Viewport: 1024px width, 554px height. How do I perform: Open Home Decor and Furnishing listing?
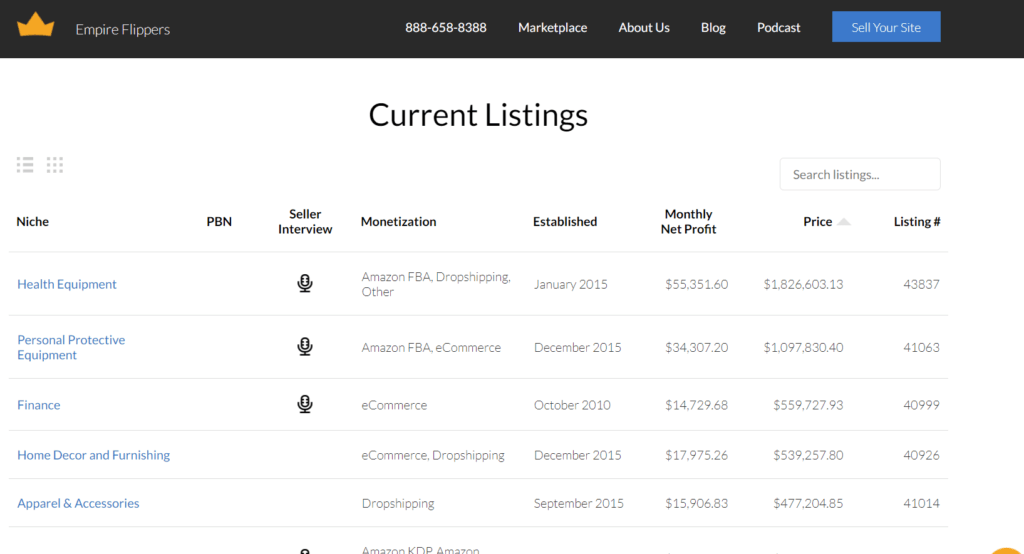click(x=93, y=455)
